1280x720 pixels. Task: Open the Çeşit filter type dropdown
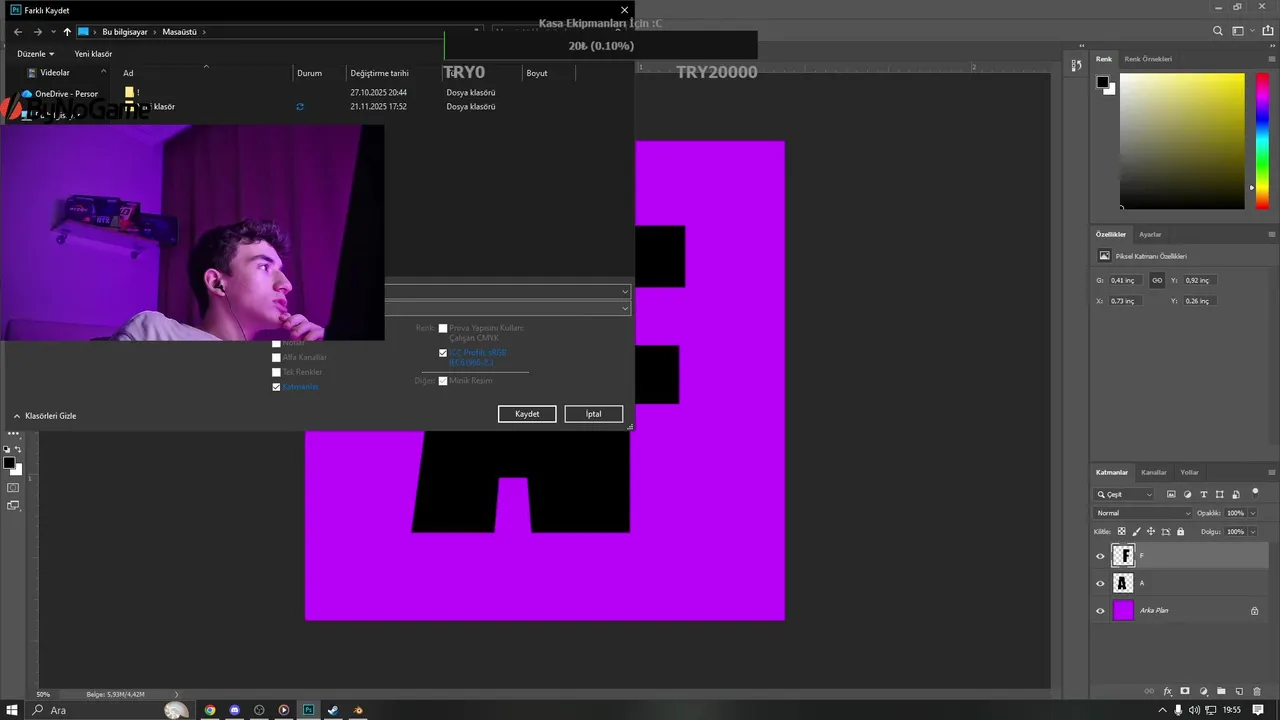(1125, 494)
